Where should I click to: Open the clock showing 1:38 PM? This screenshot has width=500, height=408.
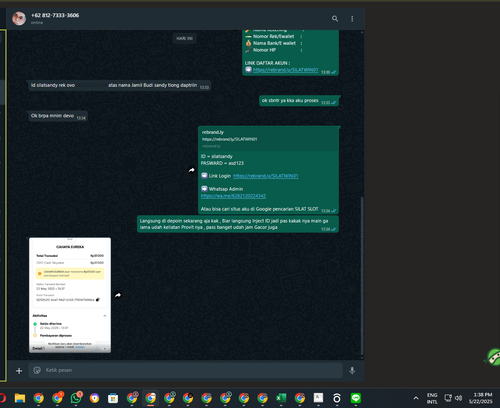click(480, 398)
